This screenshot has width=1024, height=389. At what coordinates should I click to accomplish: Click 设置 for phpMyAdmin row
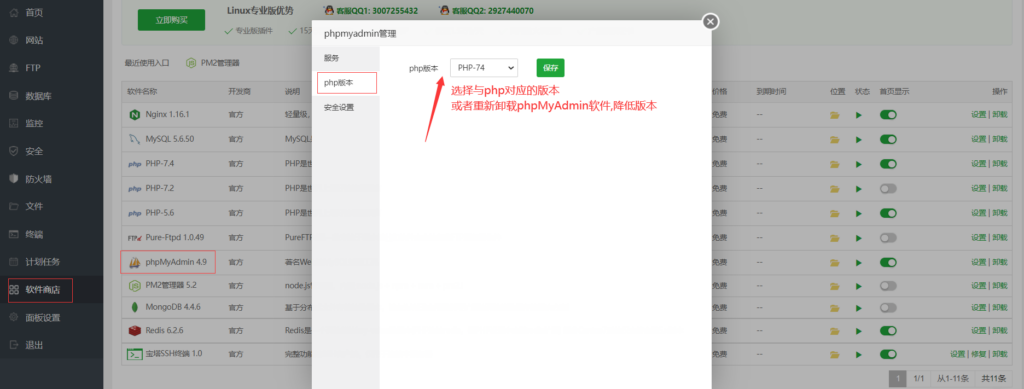coord(978,262)
